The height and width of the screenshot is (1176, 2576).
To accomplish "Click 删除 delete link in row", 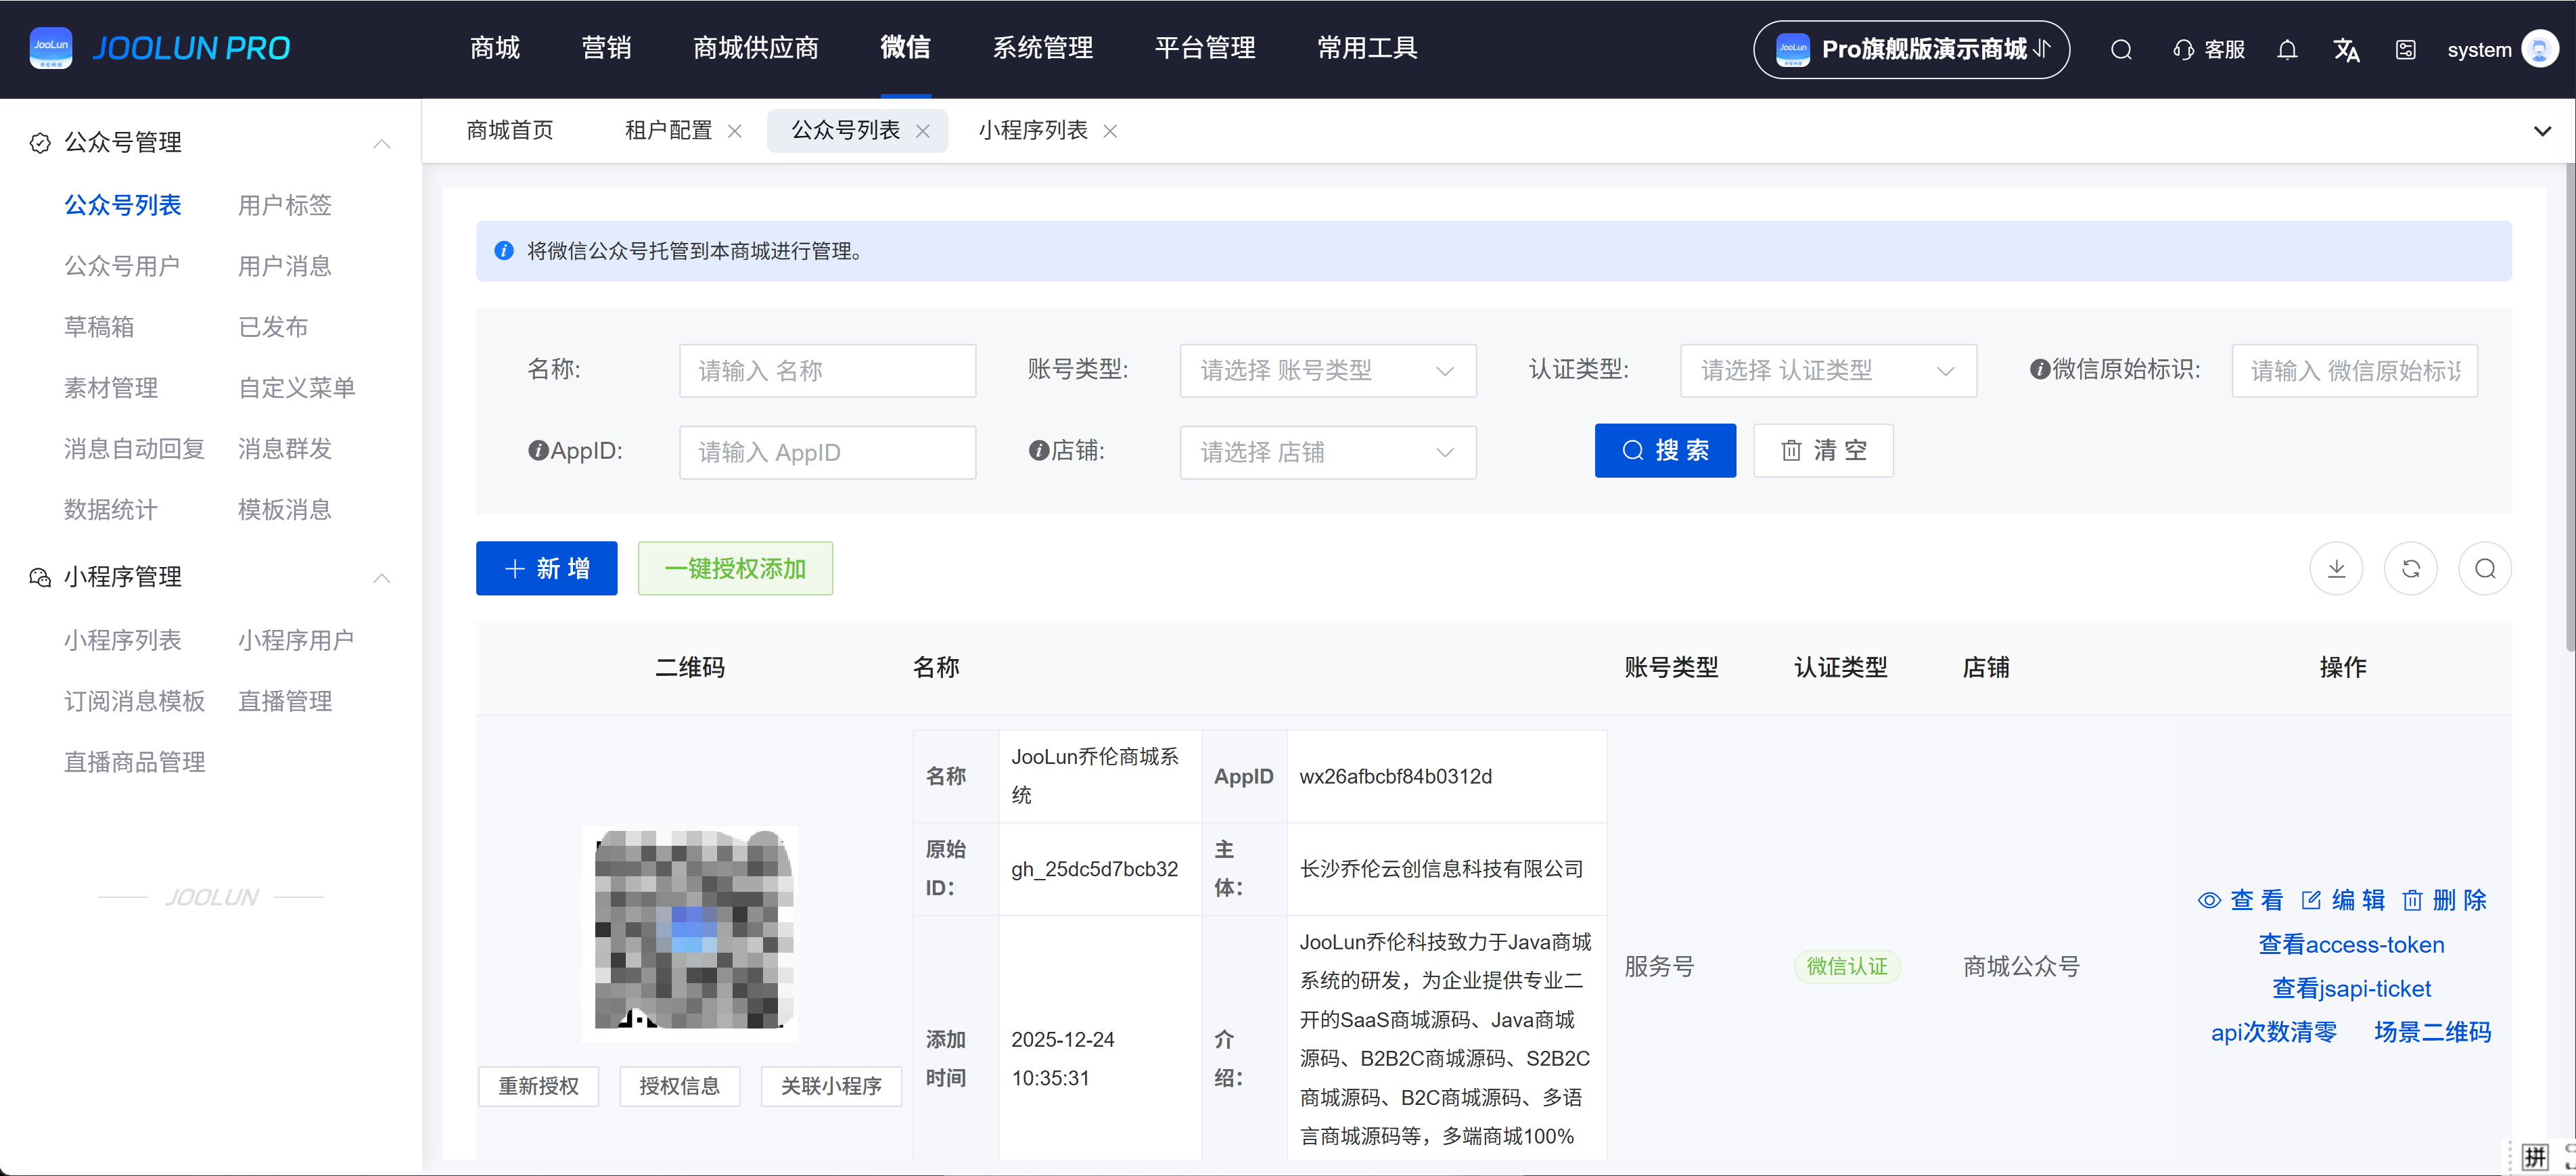I will (2445, 901).
